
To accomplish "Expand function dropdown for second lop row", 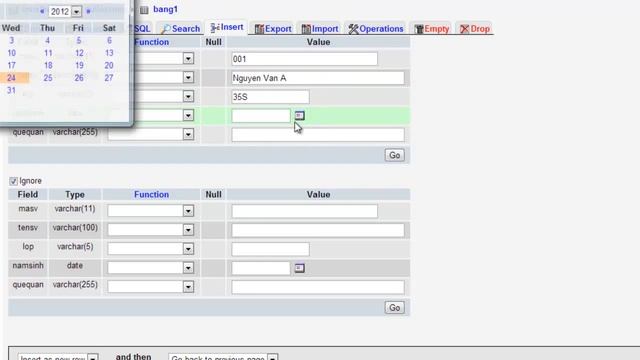I will [188, 249].
